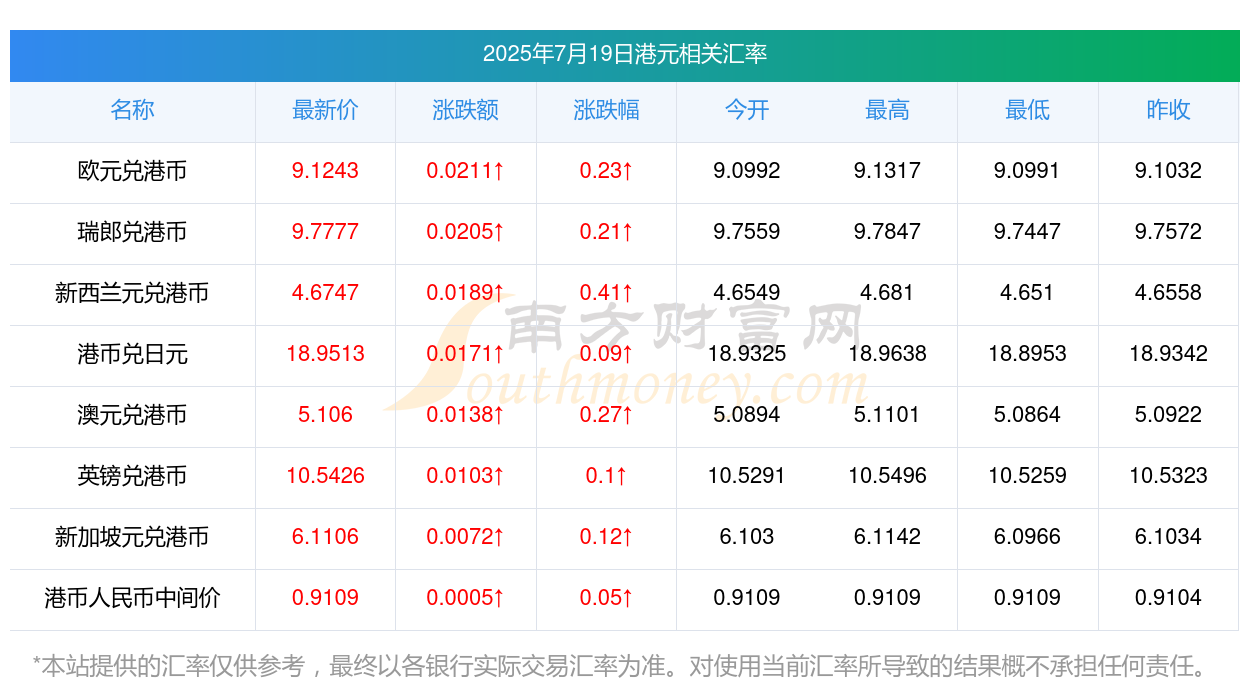The width and height of the screenshot is (1250, 698).
Task: Click the 最高 column header
Action: coord(887,110)
